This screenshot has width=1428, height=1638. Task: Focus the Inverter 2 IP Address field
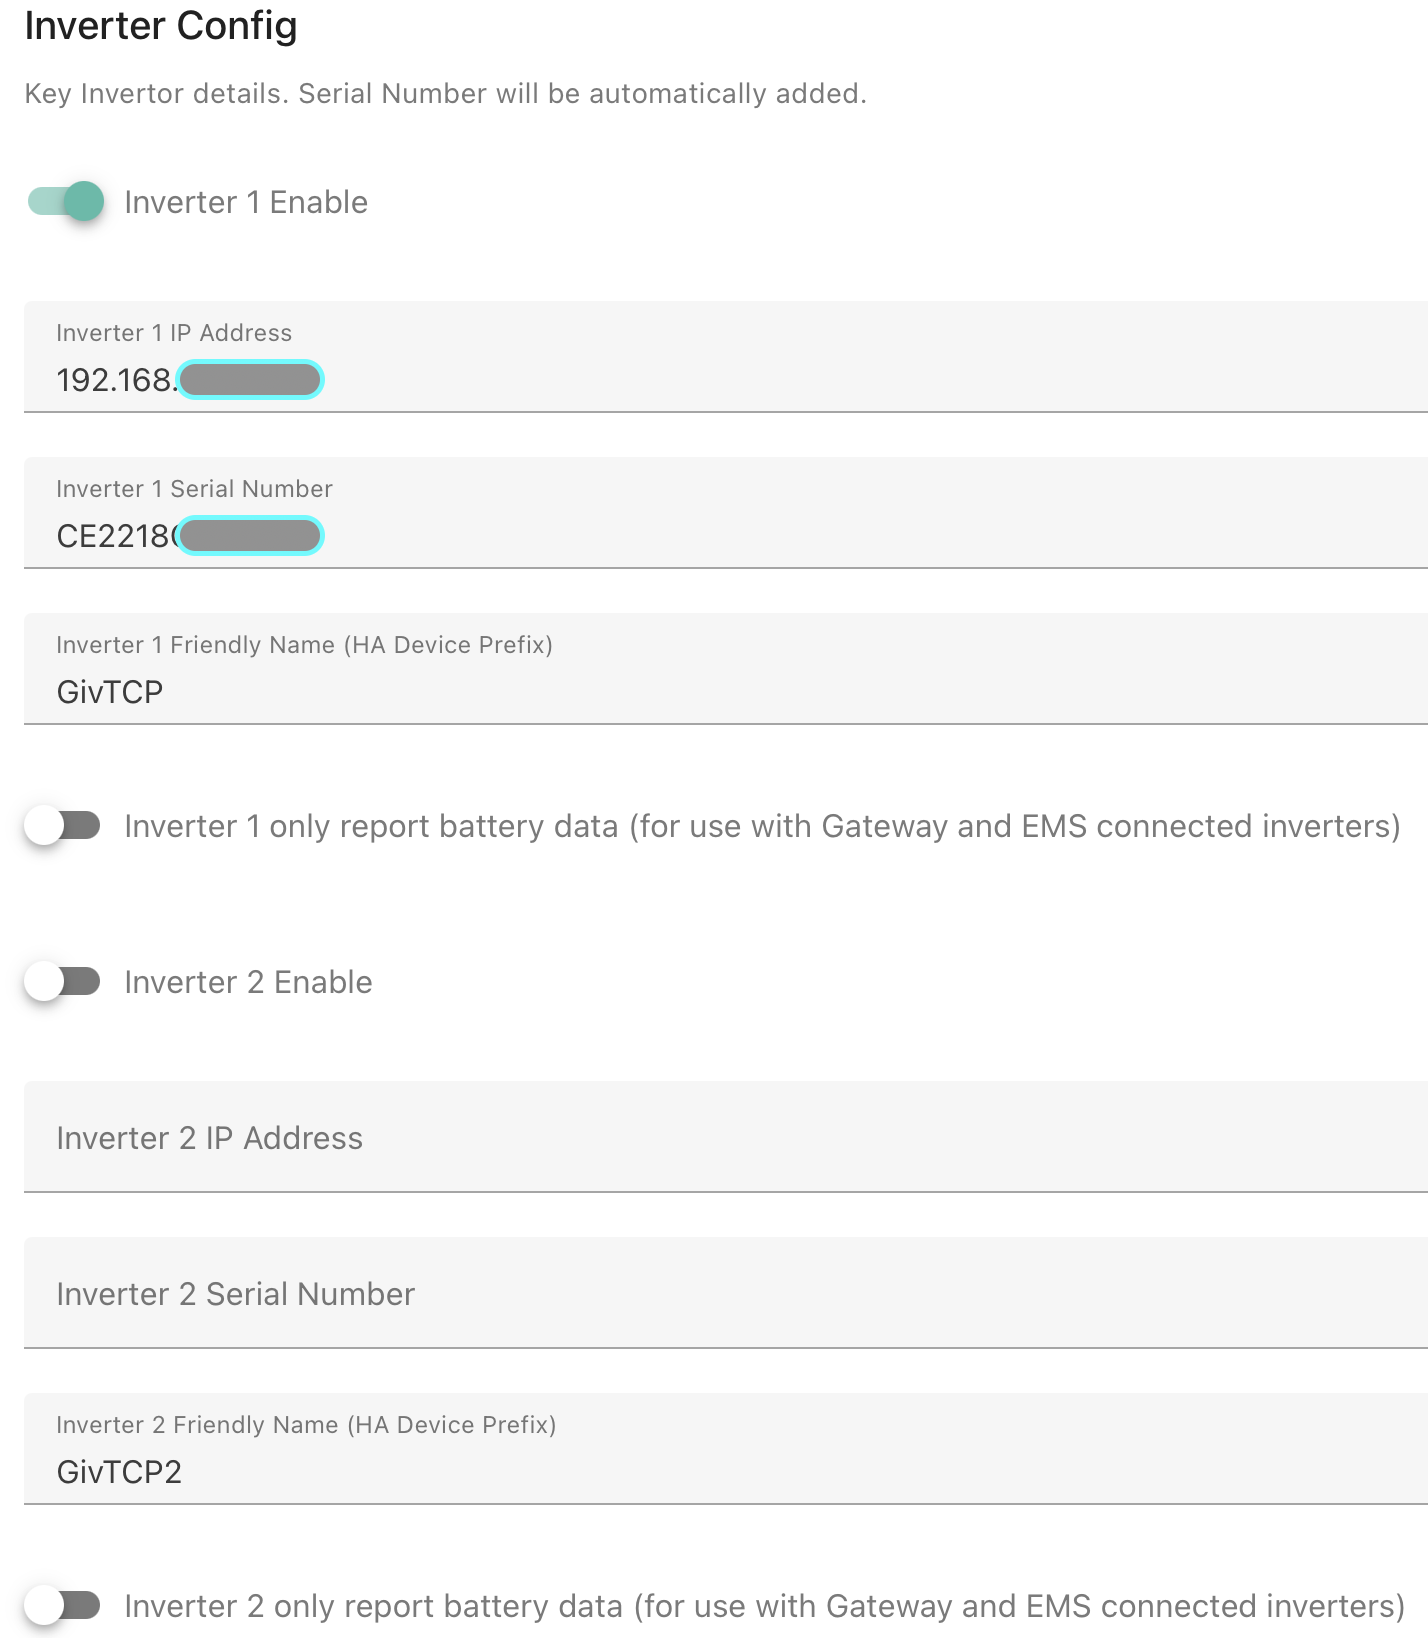726,1137
